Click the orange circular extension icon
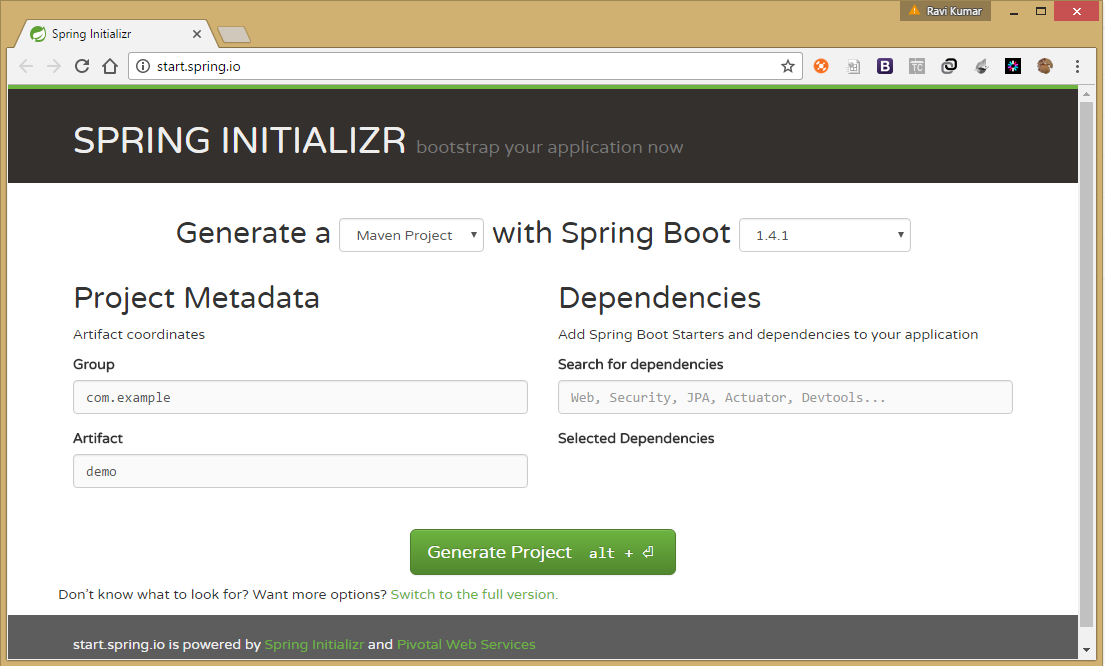 point(821,66)
